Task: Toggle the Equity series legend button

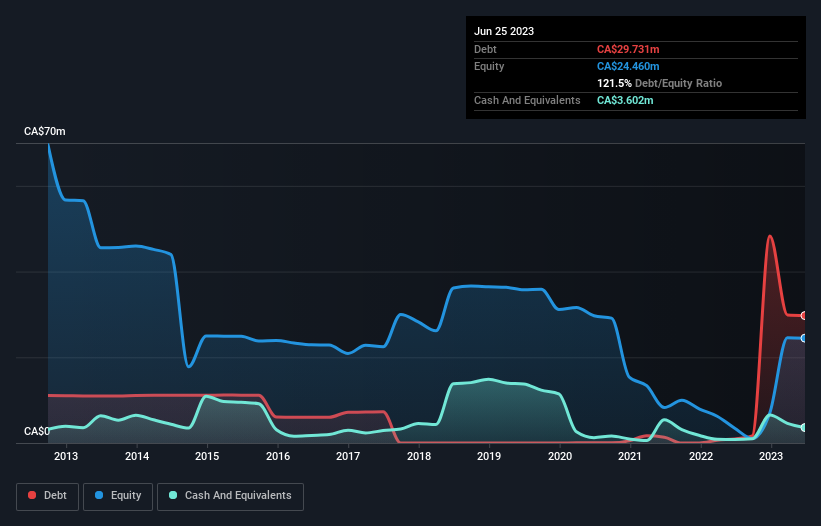Action: pyautogui.click(x=118, y=496)
